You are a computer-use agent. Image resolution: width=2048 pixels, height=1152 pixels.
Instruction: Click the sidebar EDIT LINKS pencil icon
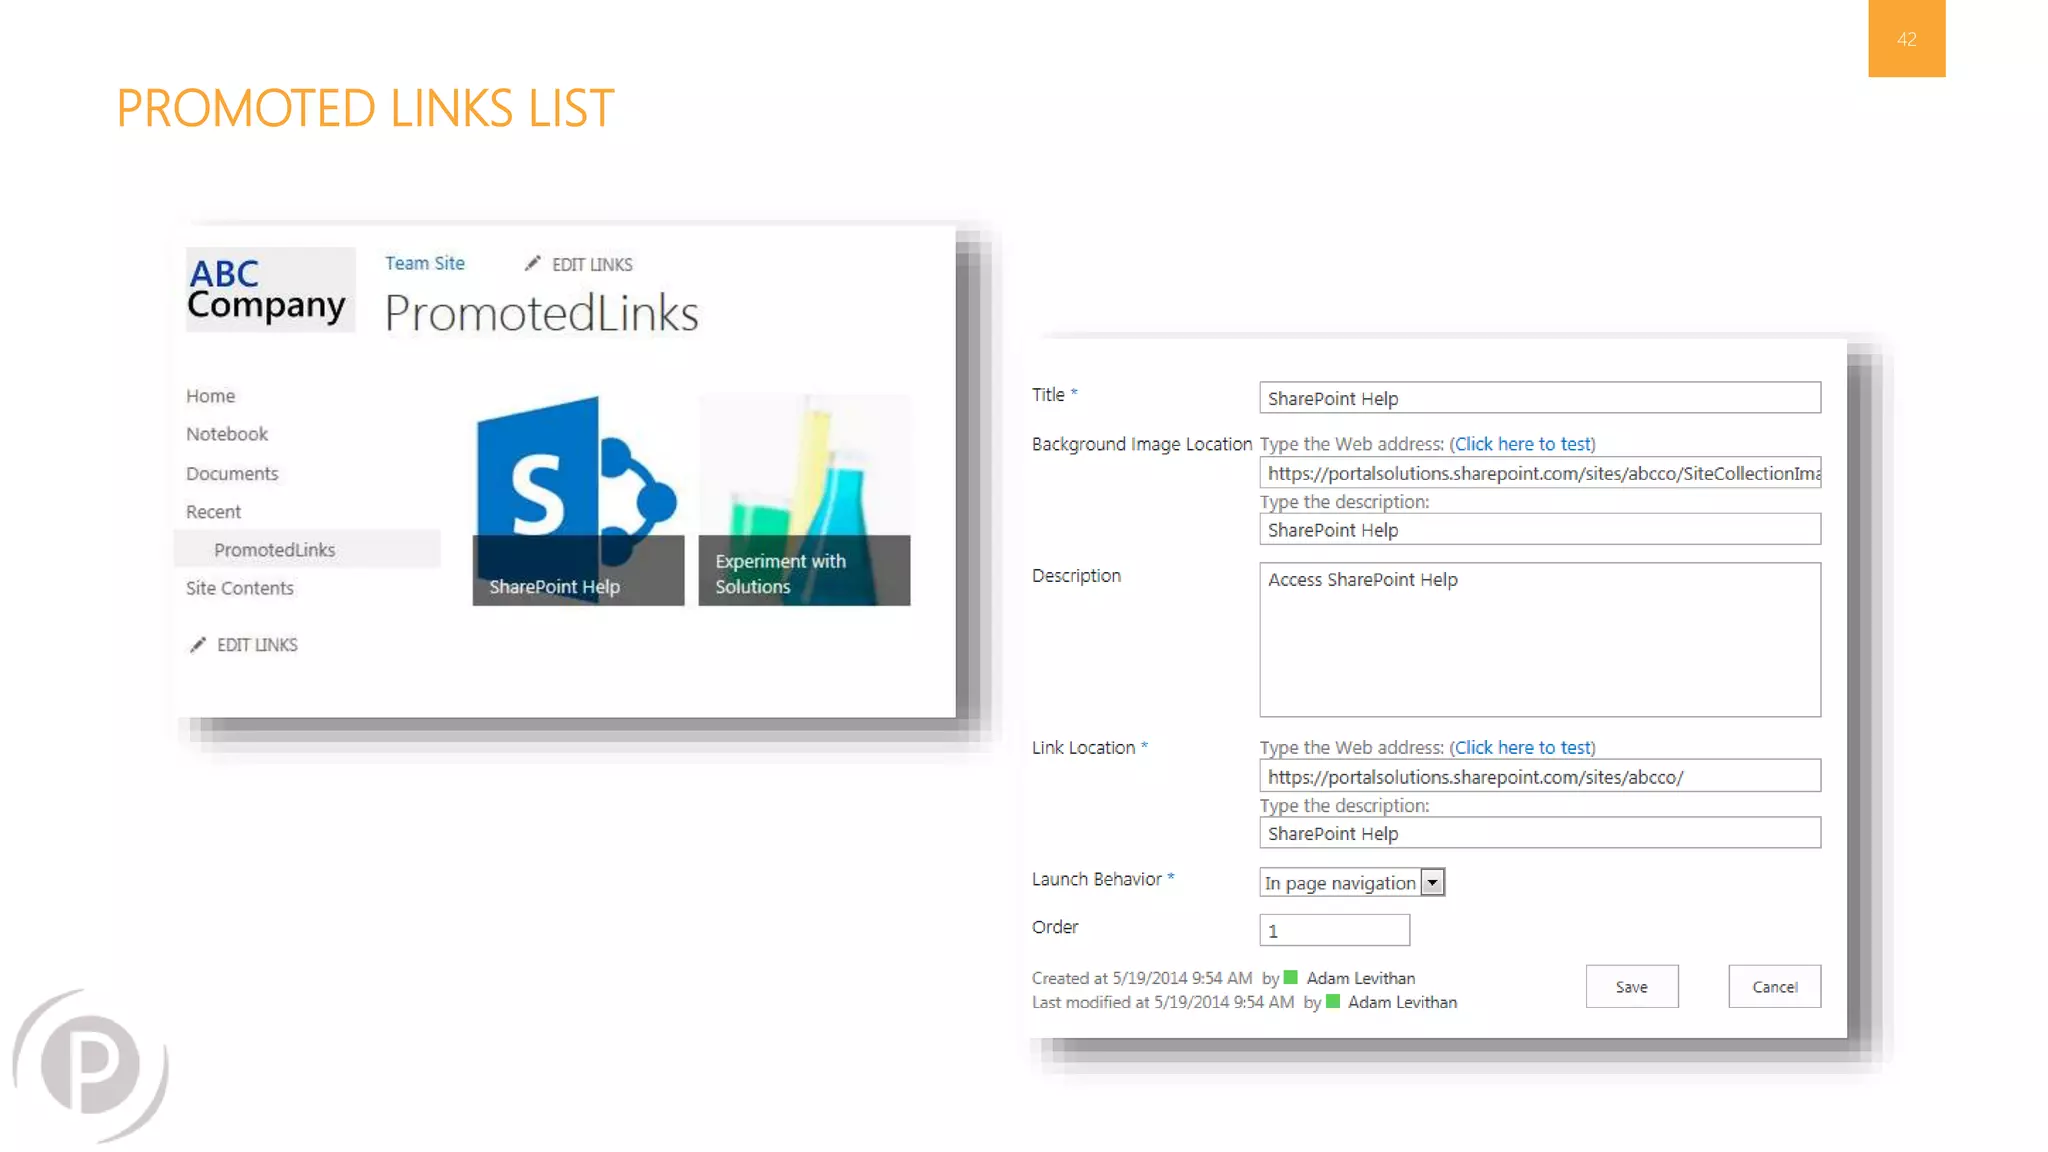pos(198,645)
